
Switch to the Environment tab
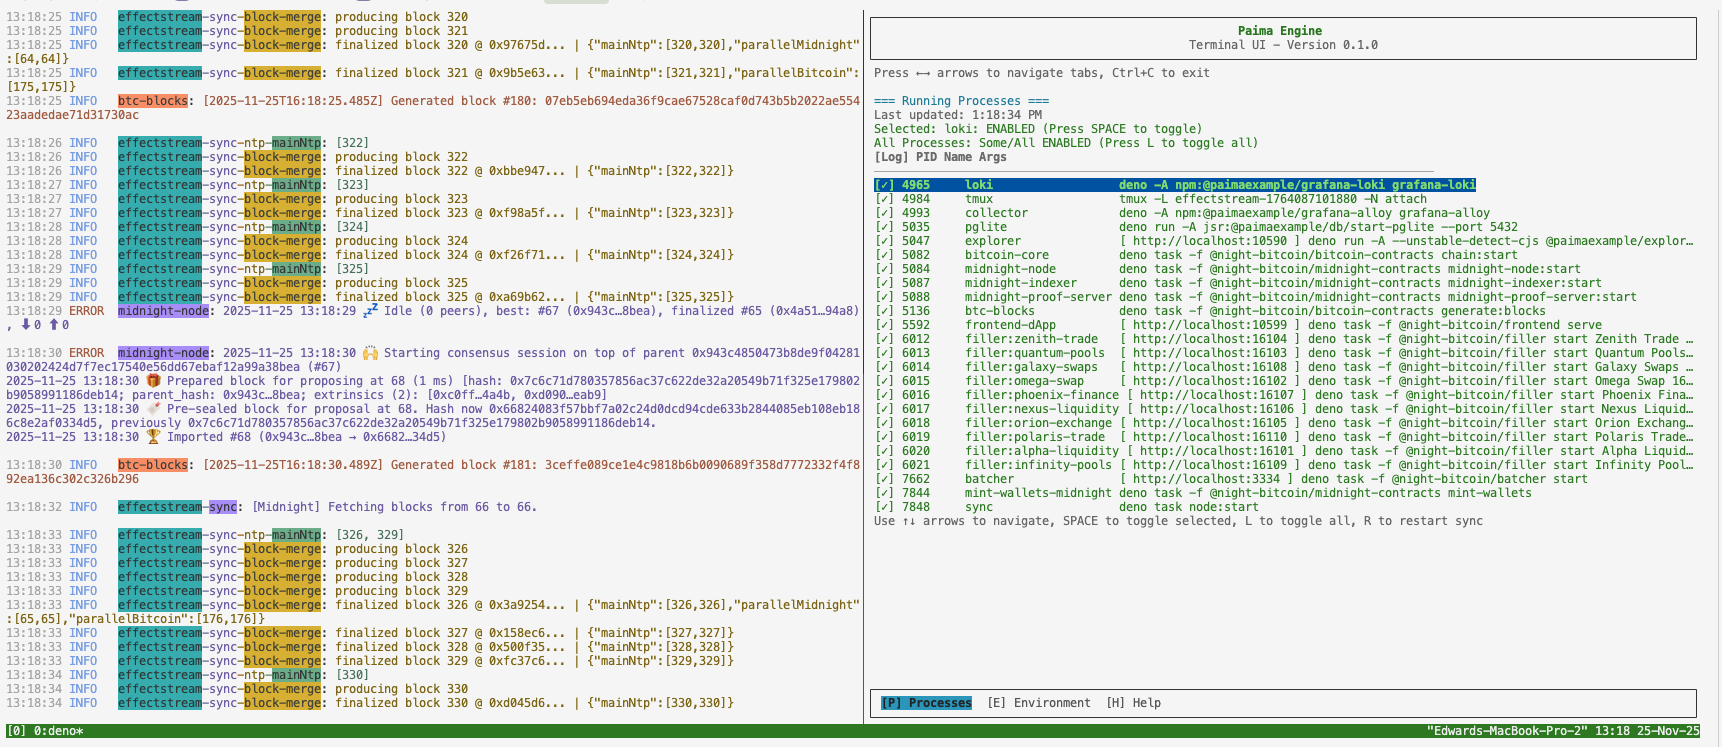tap(1038, 703)
